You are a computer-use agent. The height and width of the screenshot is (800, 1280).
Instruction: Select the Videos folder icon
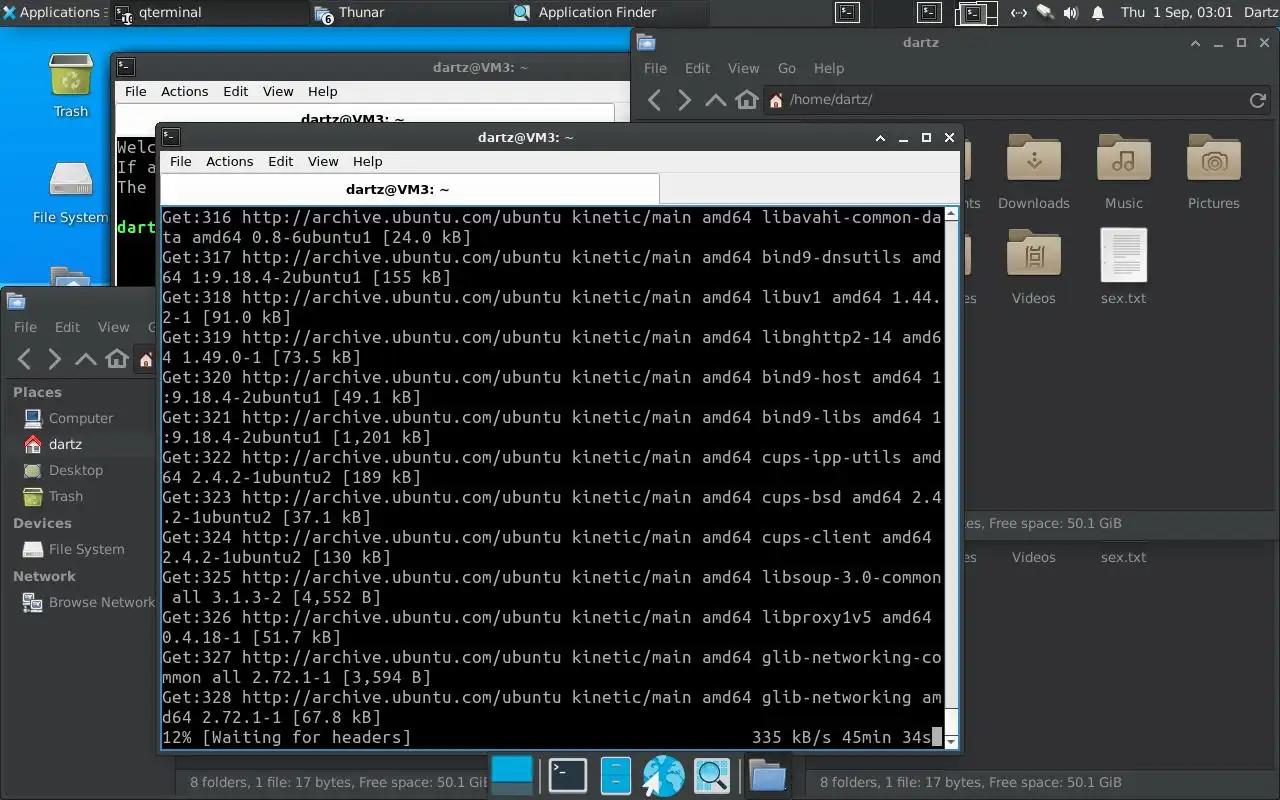1034,255
